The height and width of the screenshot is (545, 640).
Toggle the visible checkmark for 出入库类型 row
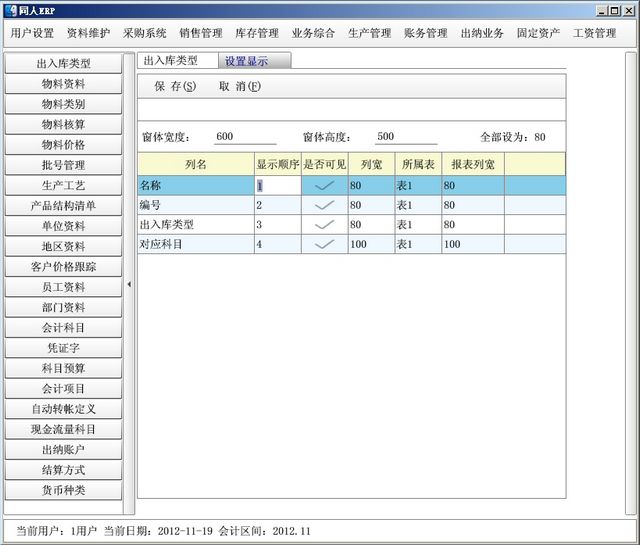coord(324,224)
